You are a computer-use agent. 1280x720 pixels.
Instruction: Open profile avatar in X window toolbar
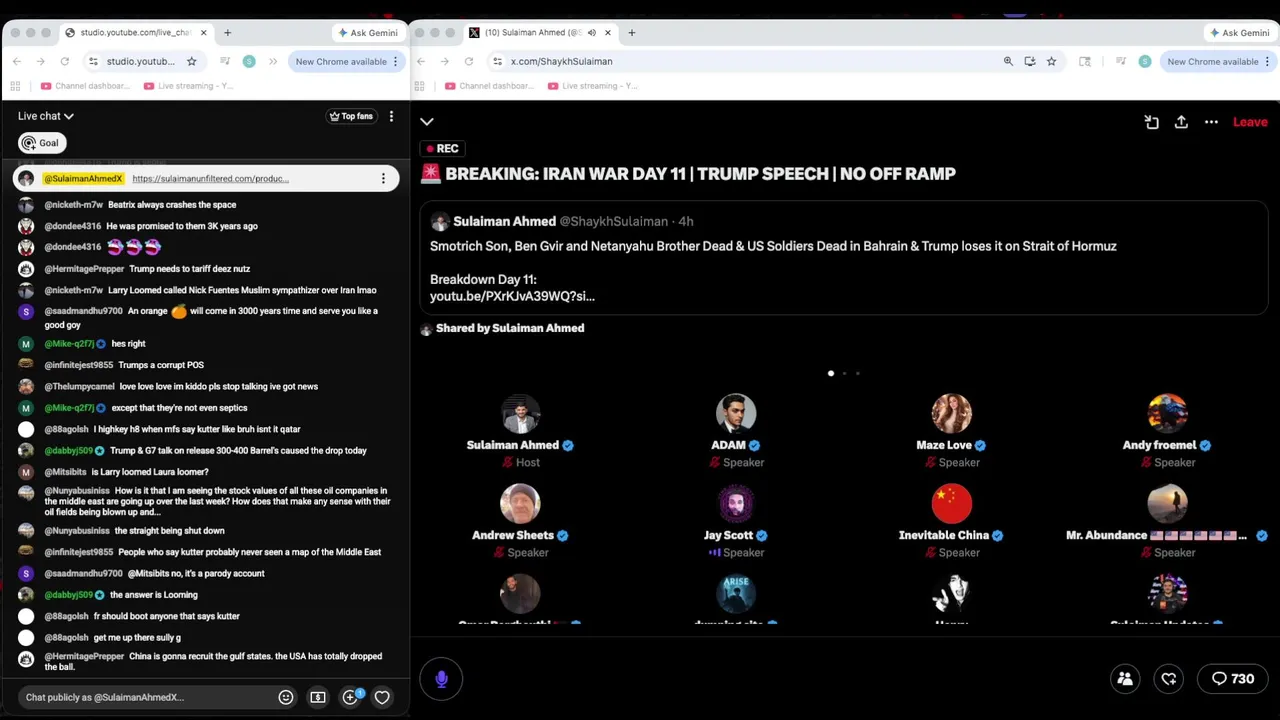[x=1145, y=61]
